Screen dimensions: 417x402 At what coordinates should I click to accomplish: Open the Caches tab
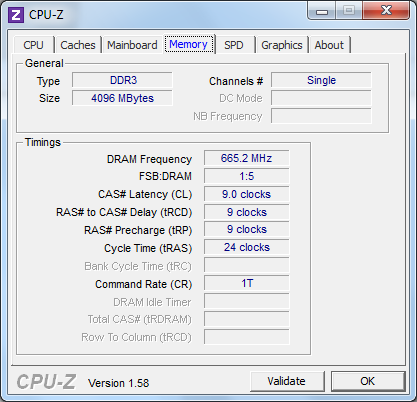click(x=78, y=45)
